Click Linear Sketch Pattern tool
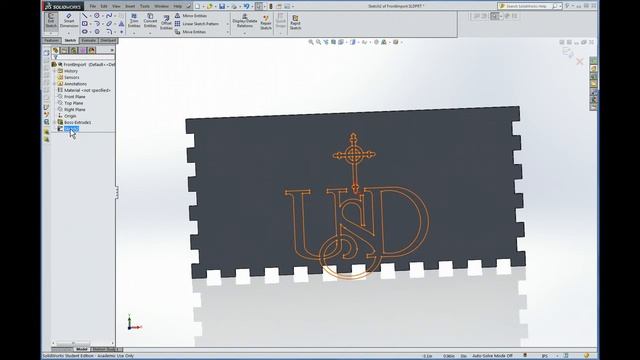Screen dimensions: 640x360 198,24
